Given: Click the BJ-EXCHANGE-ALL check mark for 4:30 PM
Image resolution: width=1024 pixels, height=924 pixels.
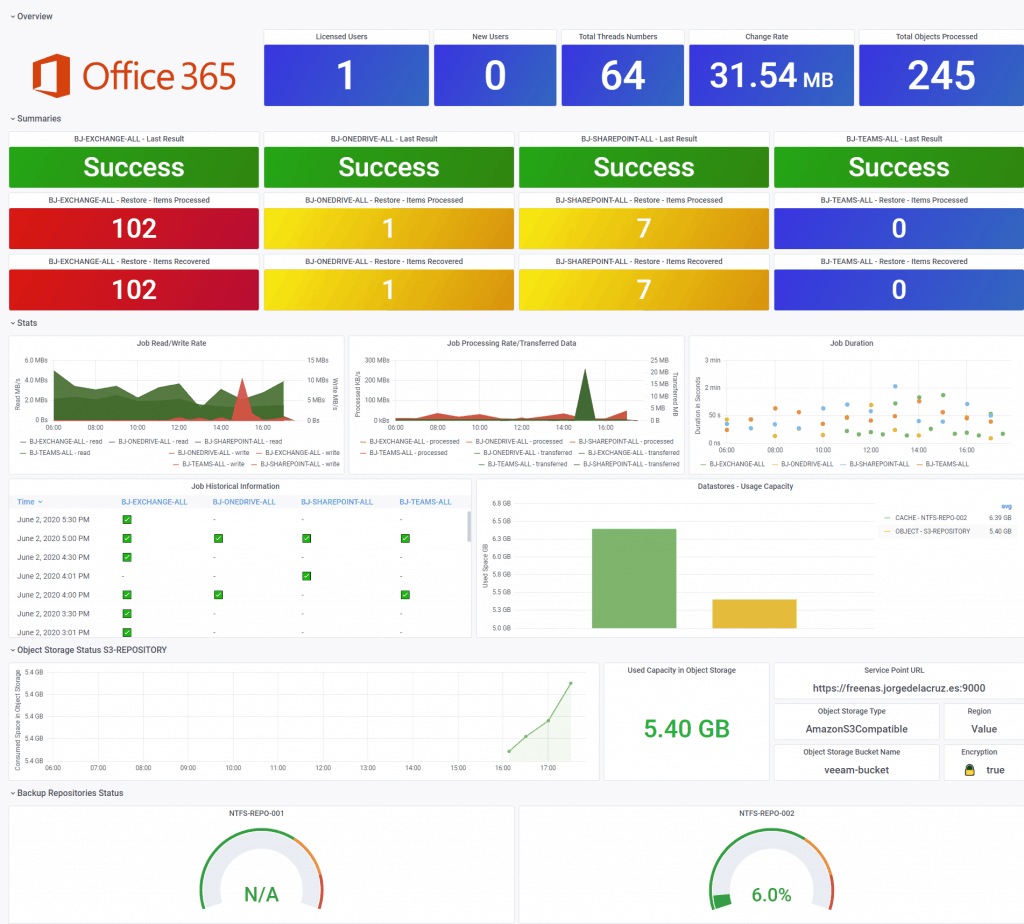Looking at the screenshot, I should [x=127, y=558].
